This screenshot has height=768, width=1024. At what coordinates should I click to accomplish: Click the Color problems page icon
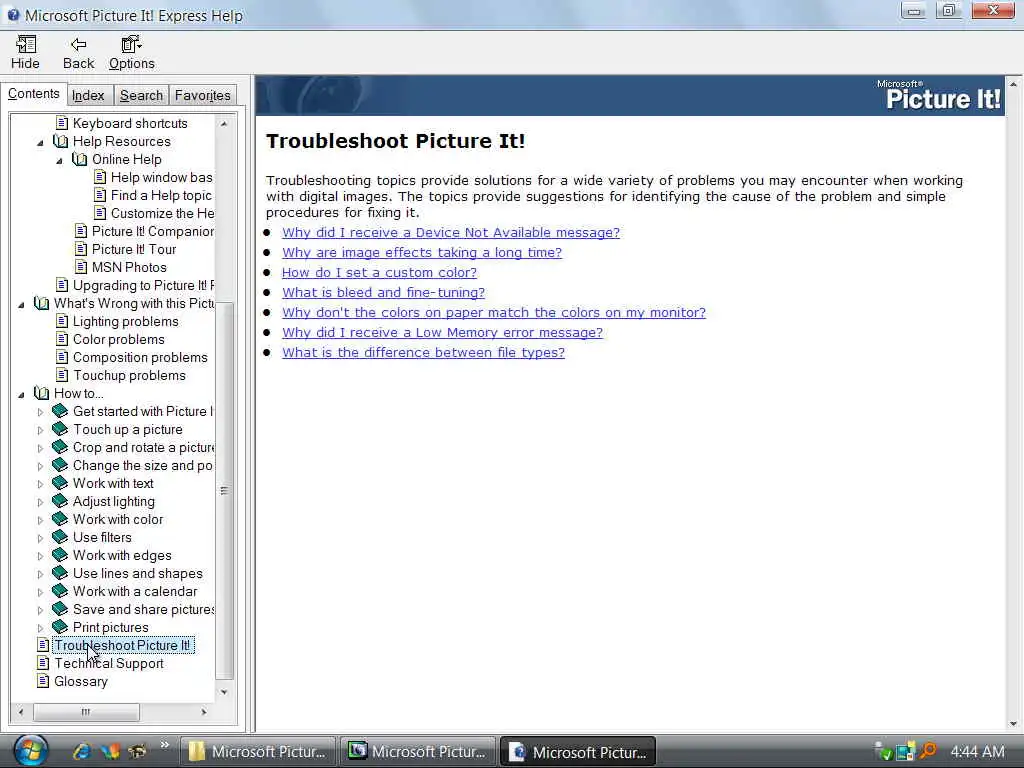tap(61, 339)
